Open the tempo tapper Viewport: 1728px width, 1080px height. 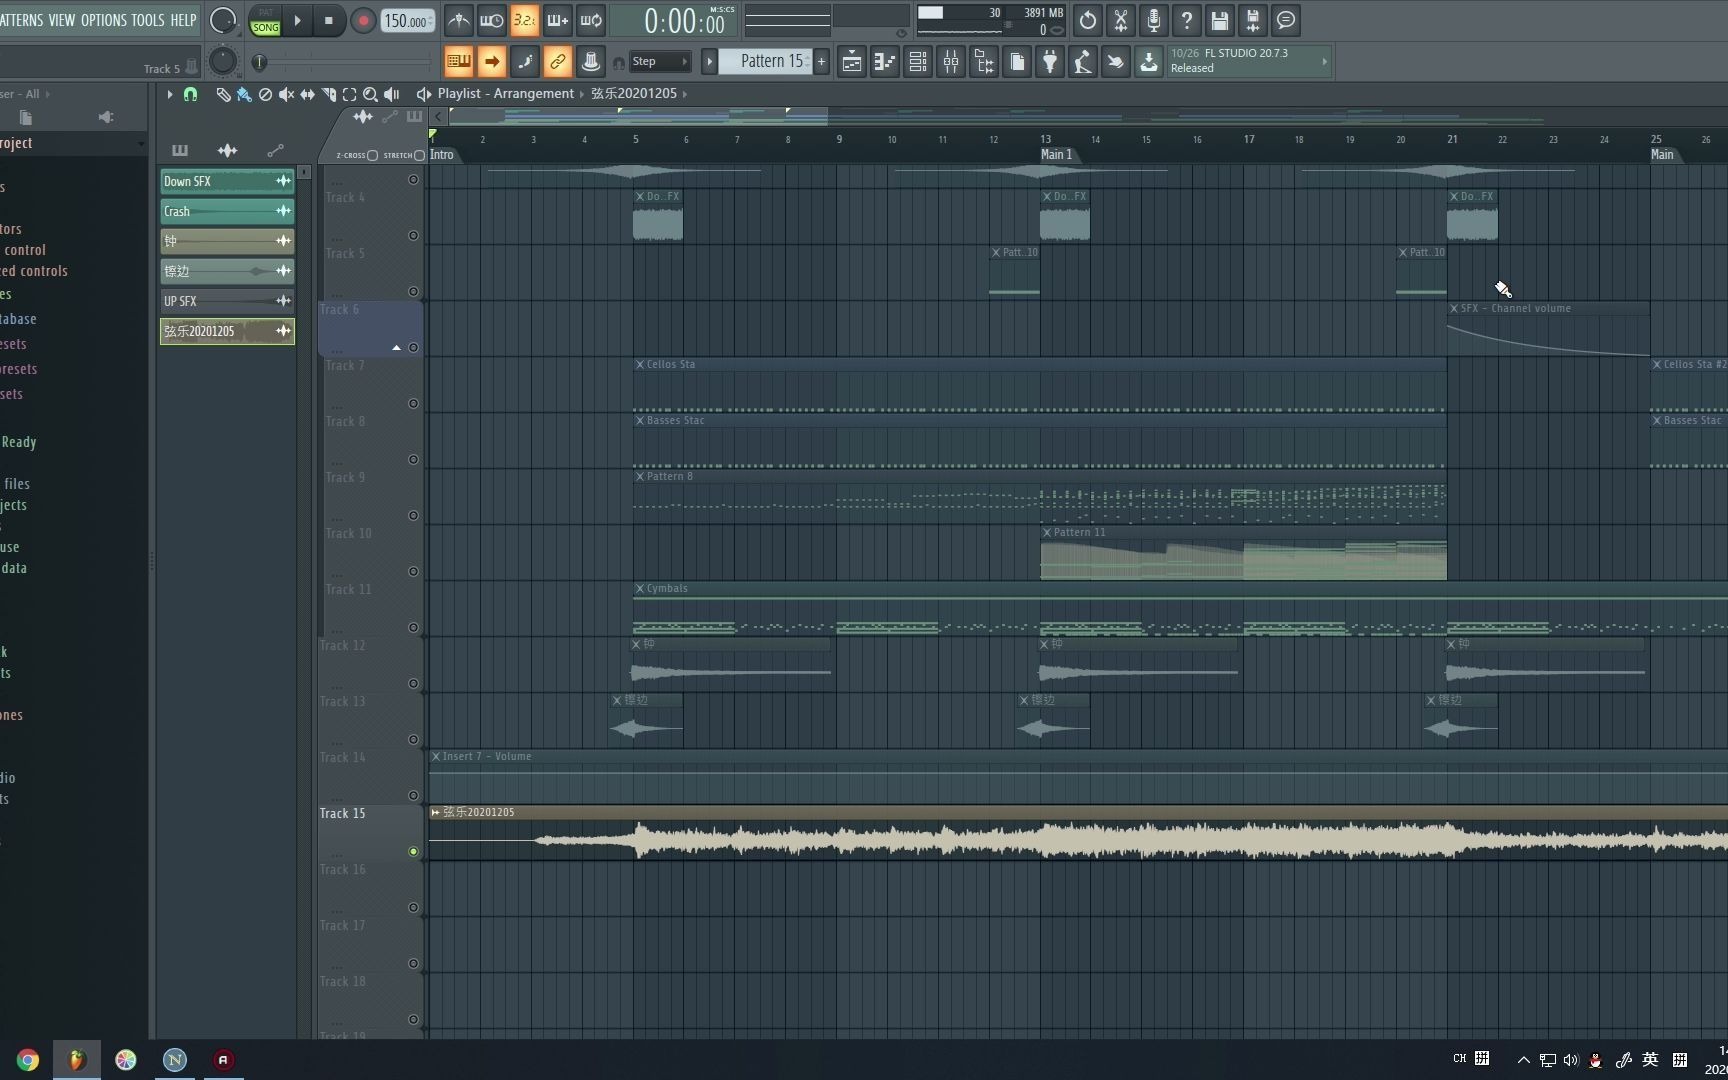pyautogui.click(x=1082, y=62)
